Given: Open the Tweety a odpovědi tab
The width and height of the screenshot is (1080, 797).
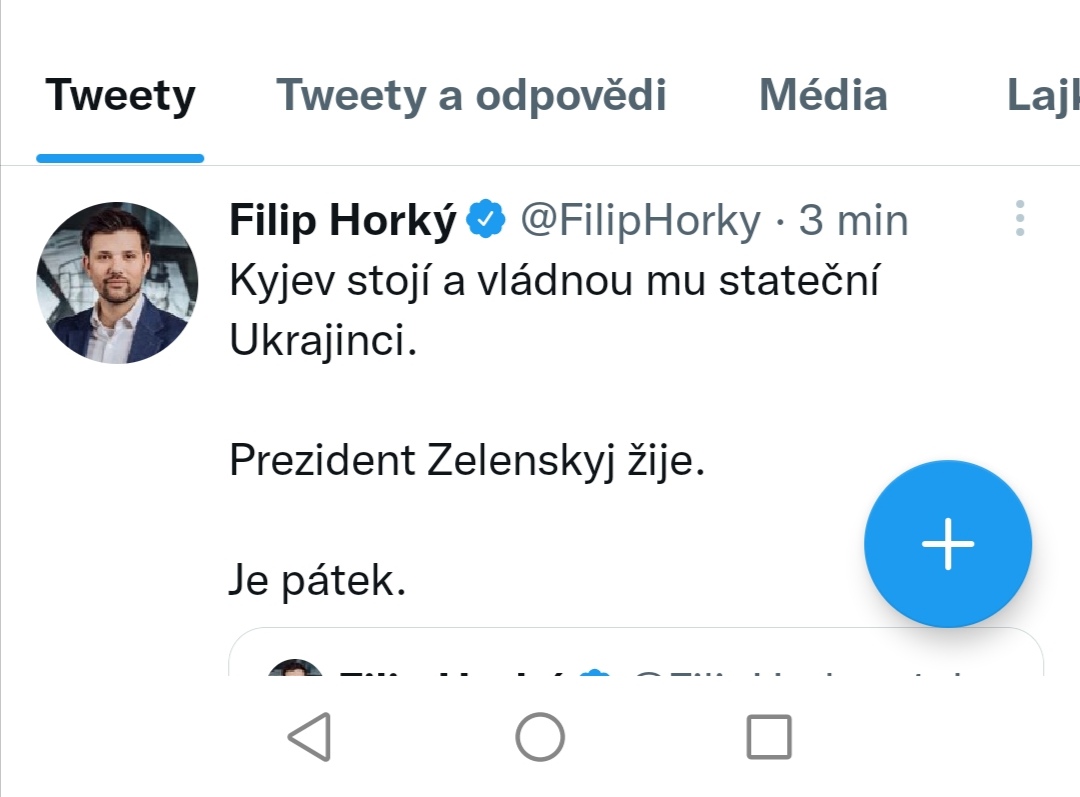Looking at the screenshot, I should pos(471,96).
